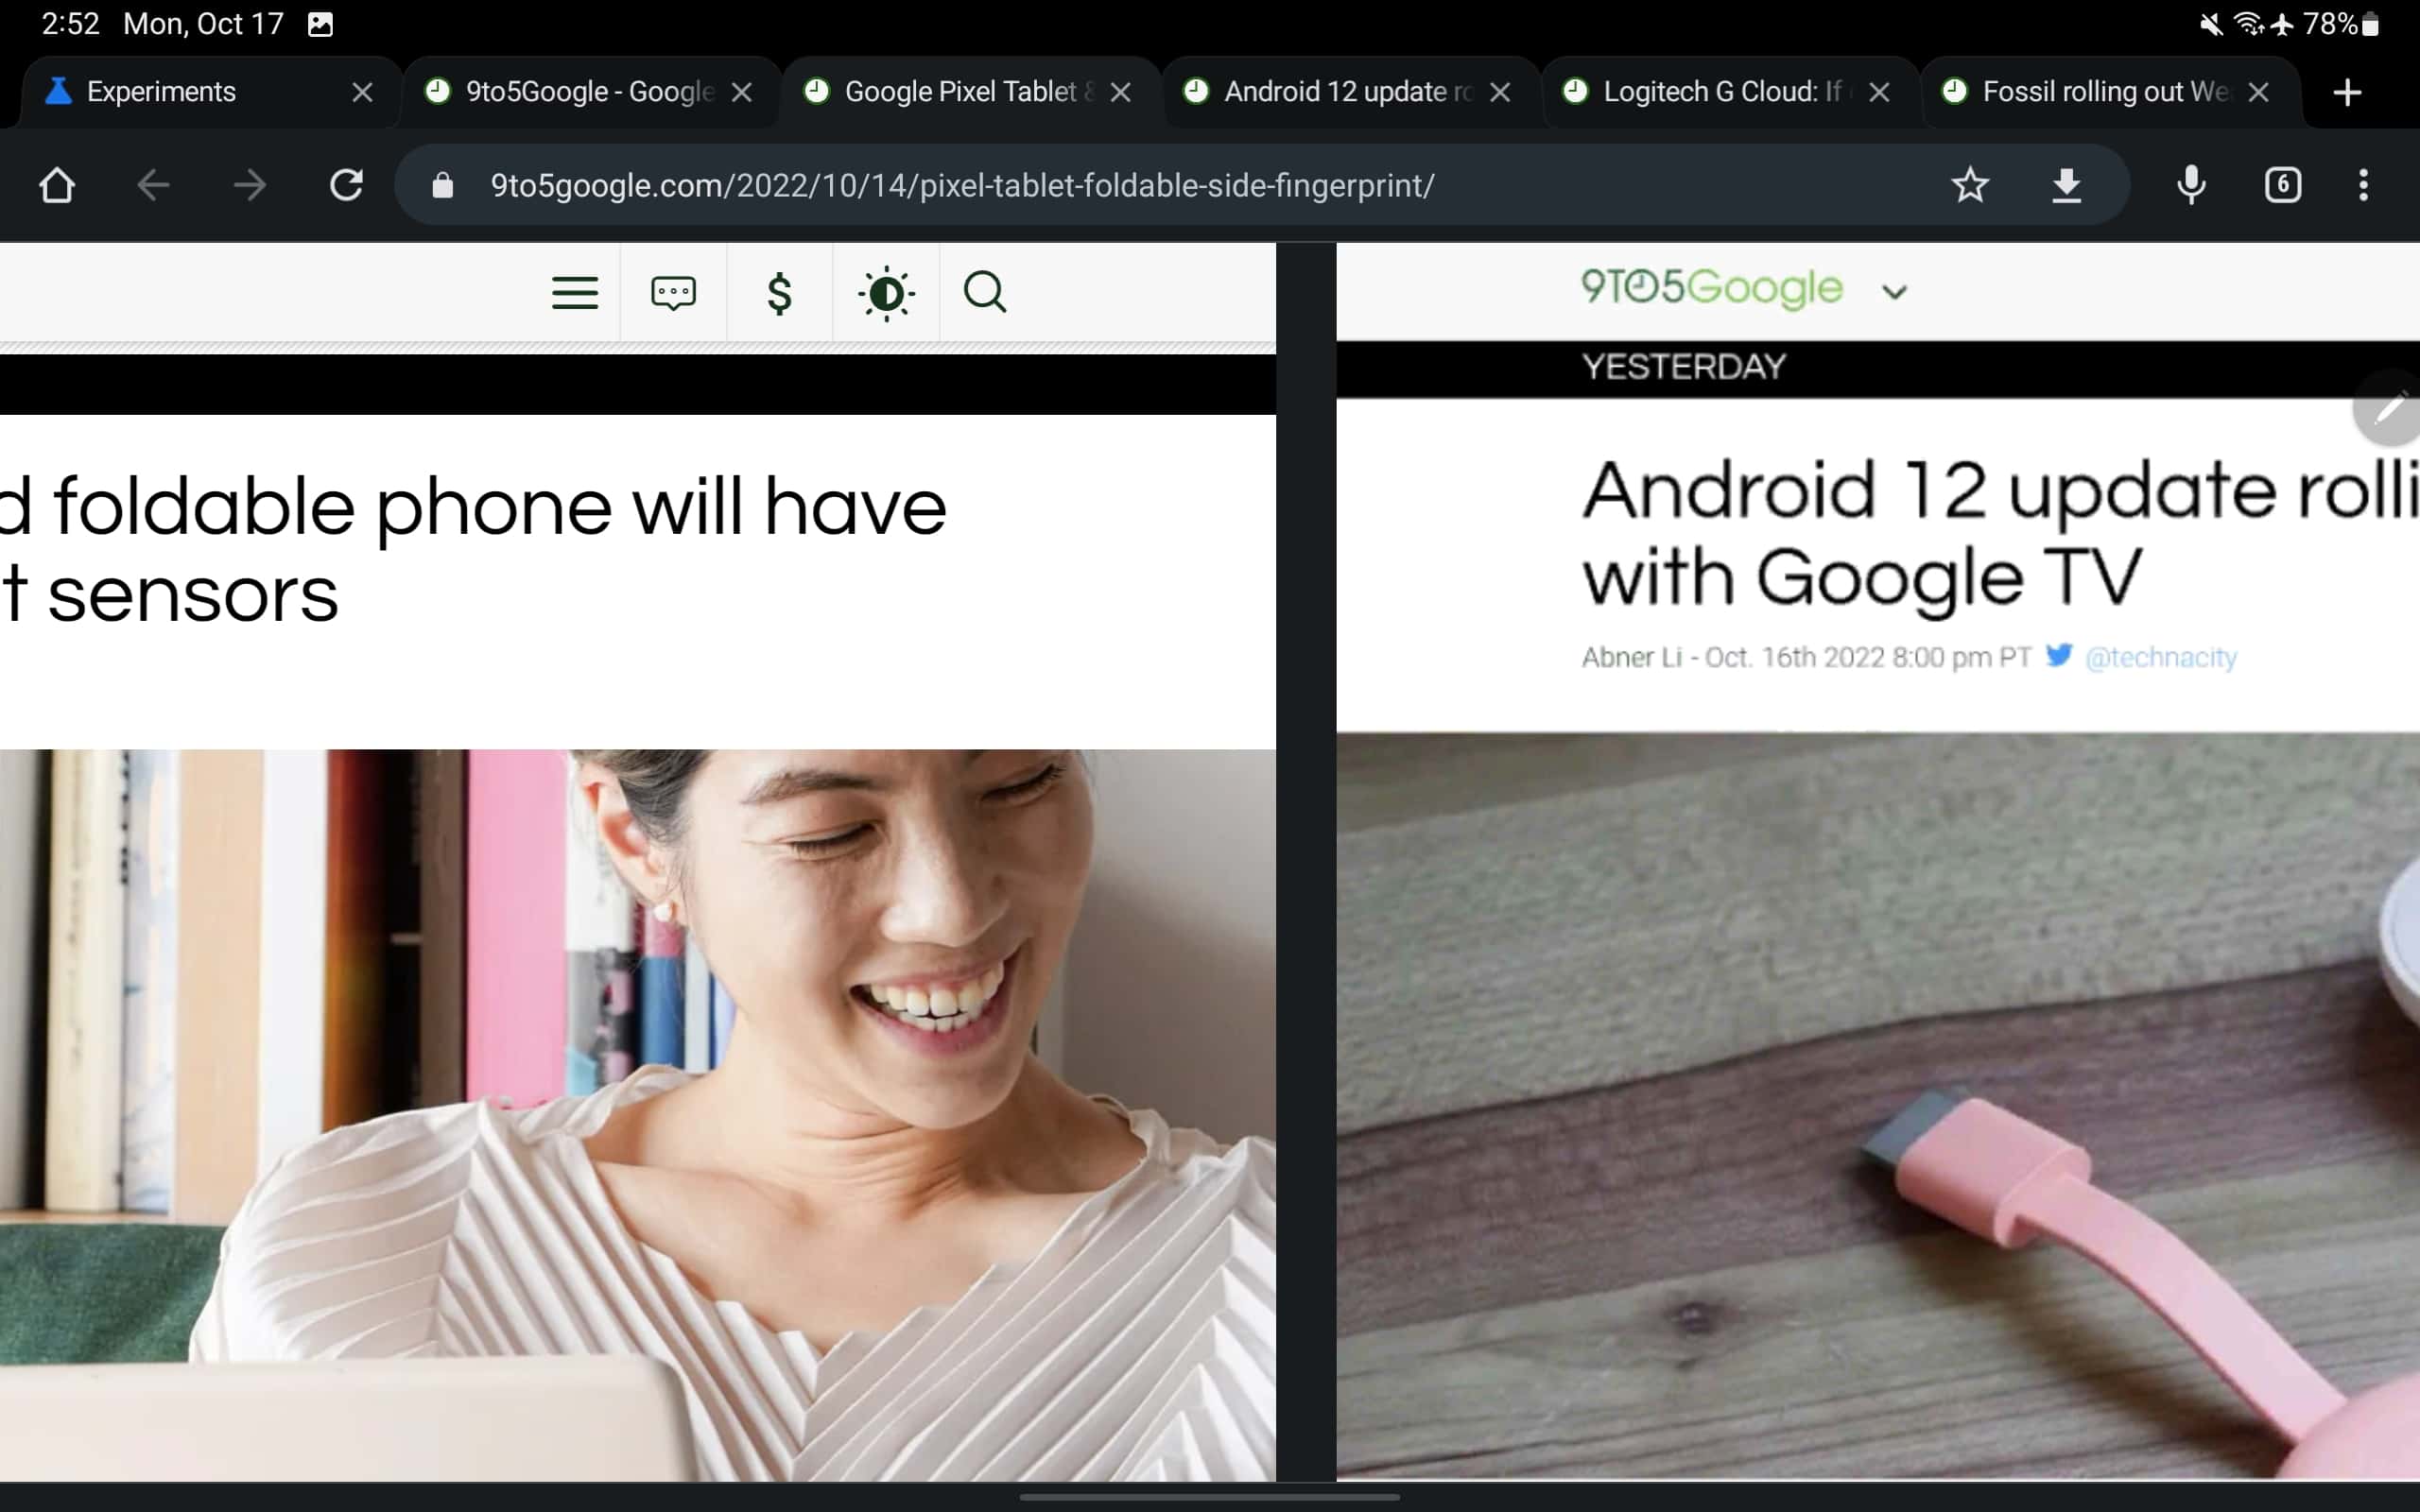This screenshot has height=1512, width=2420.
Task: Open the site's hamburger menu
Action: [575, 293]
